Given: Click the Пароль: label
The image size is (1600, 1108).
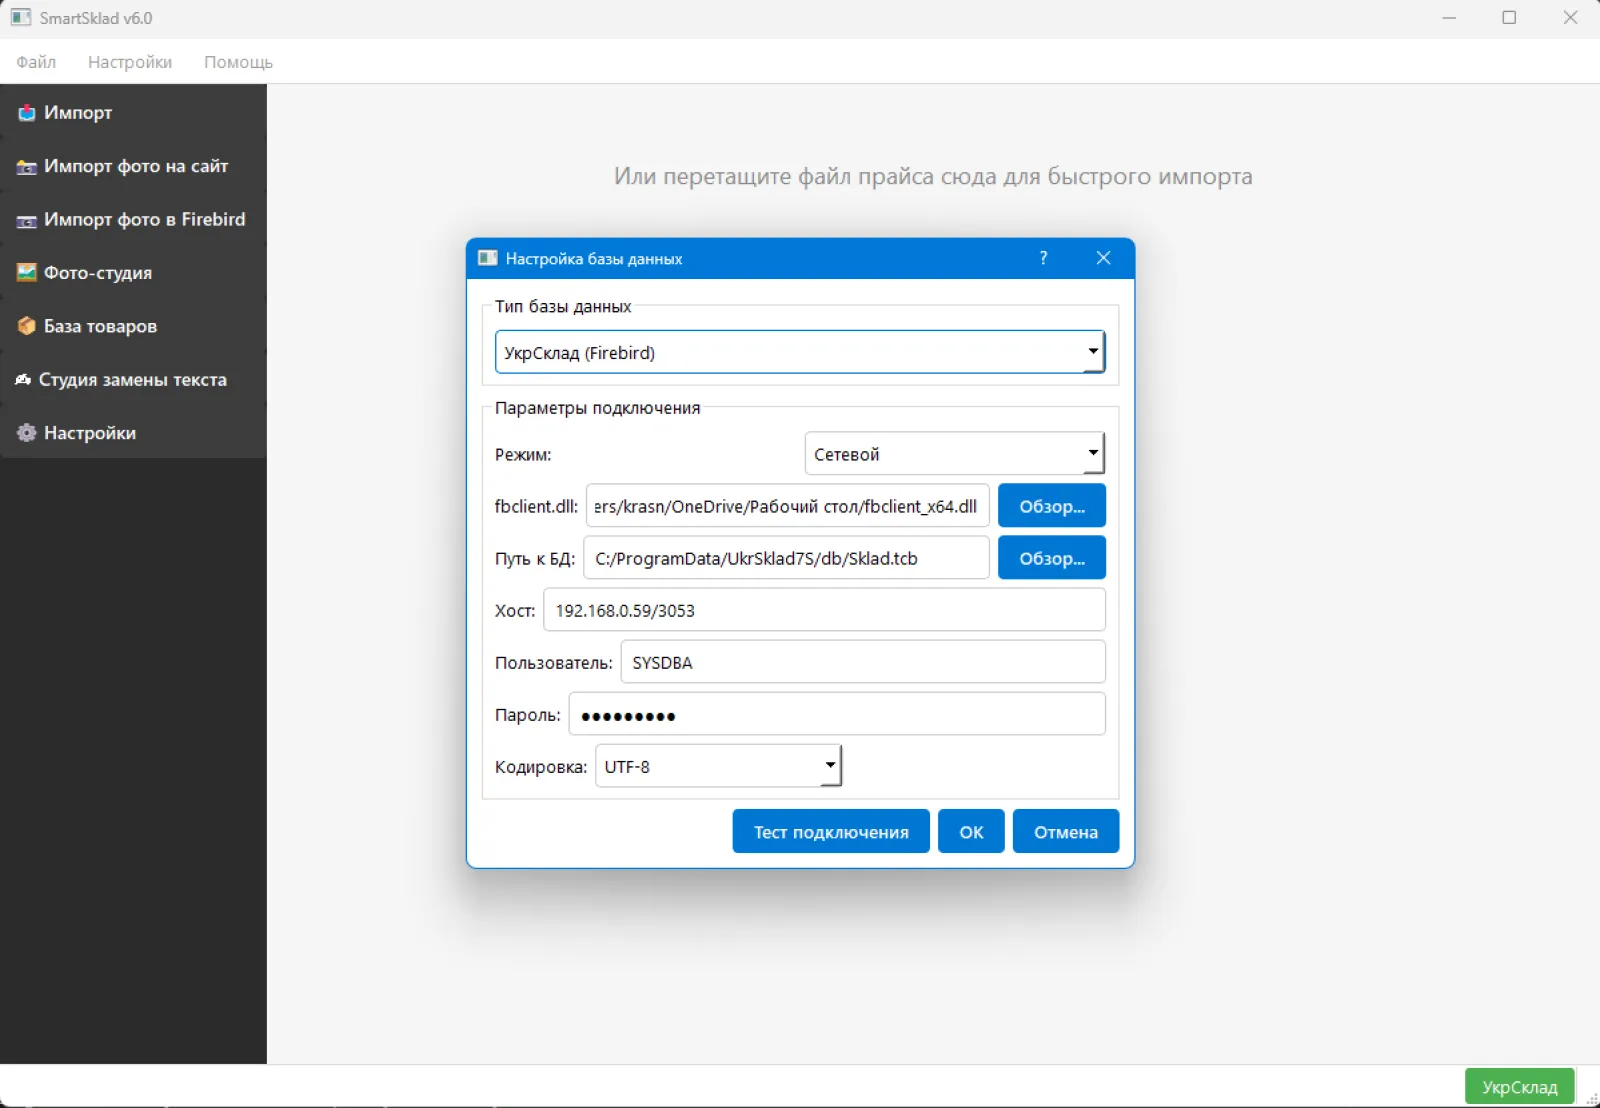Looking at the screenshot, I should pyautogui.click(x=528, y=715).
